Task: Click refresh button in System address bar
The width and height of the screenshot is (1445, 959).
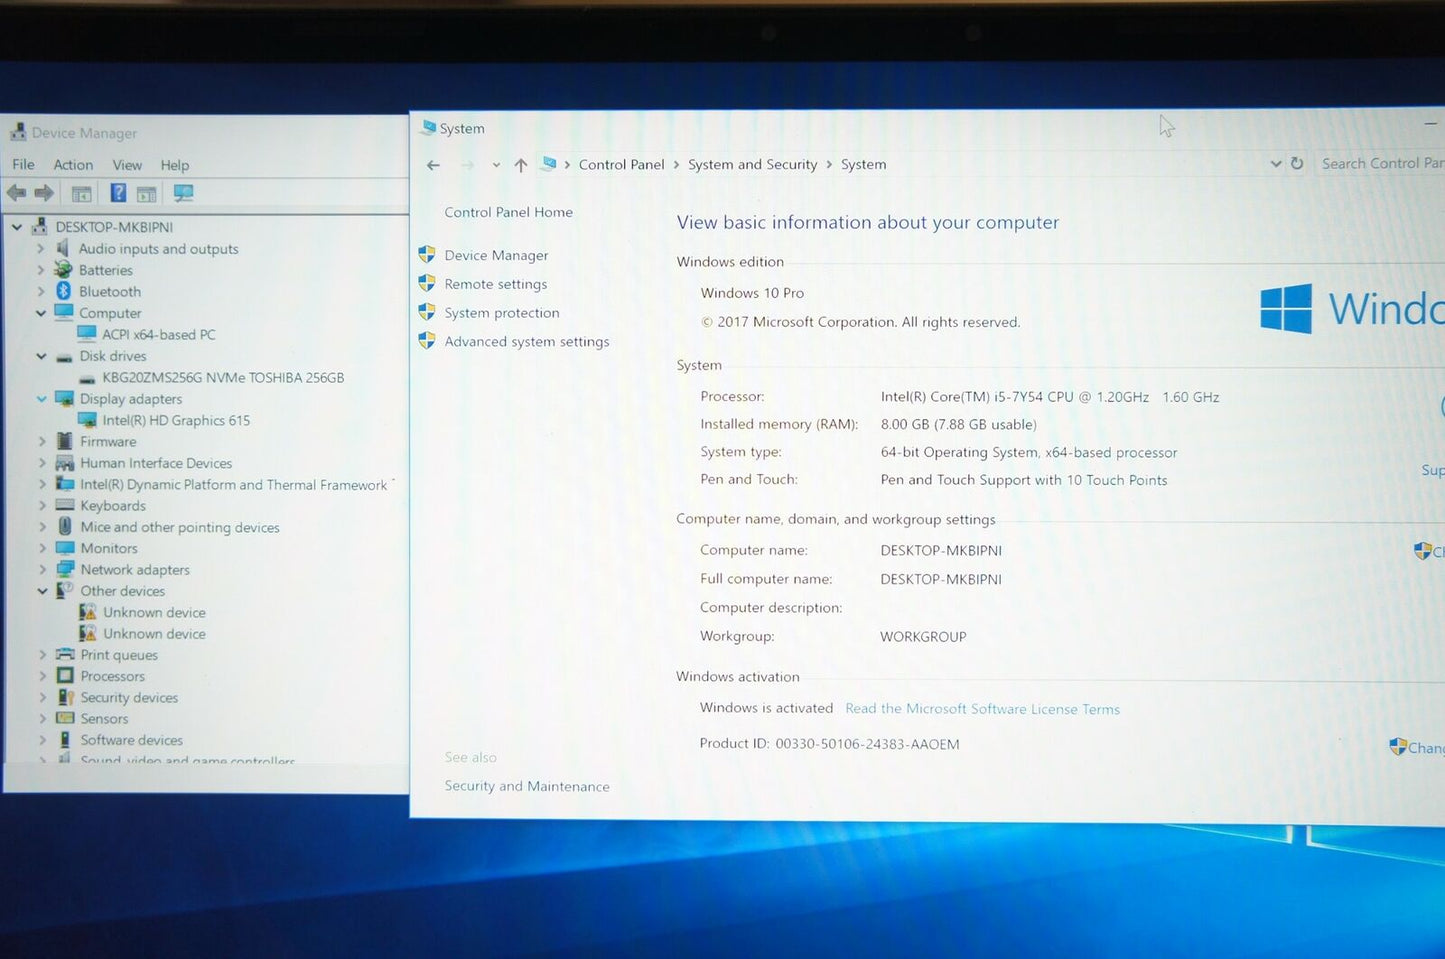Action: point(1297,163)
